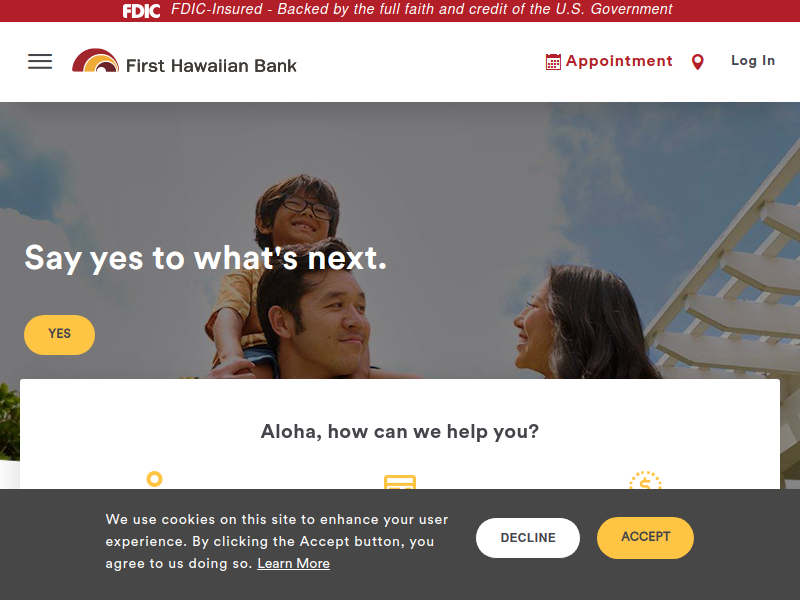Click the First Hawaiian Bank rainbow logo

(95, 61)
